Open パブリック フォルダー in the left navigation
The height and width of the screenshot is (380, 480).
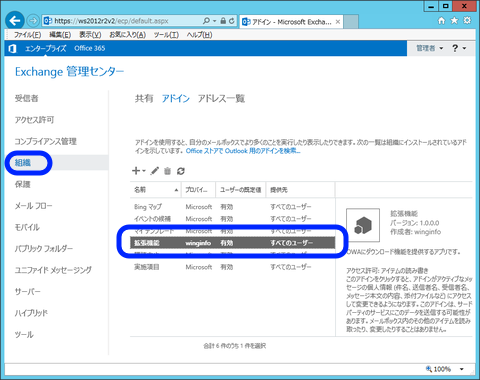[44, 248]
